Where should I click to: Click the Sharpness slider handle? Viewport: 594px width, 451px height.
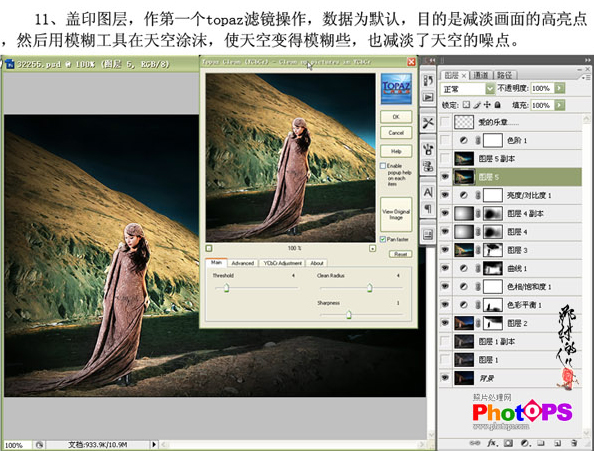[349, 314]
